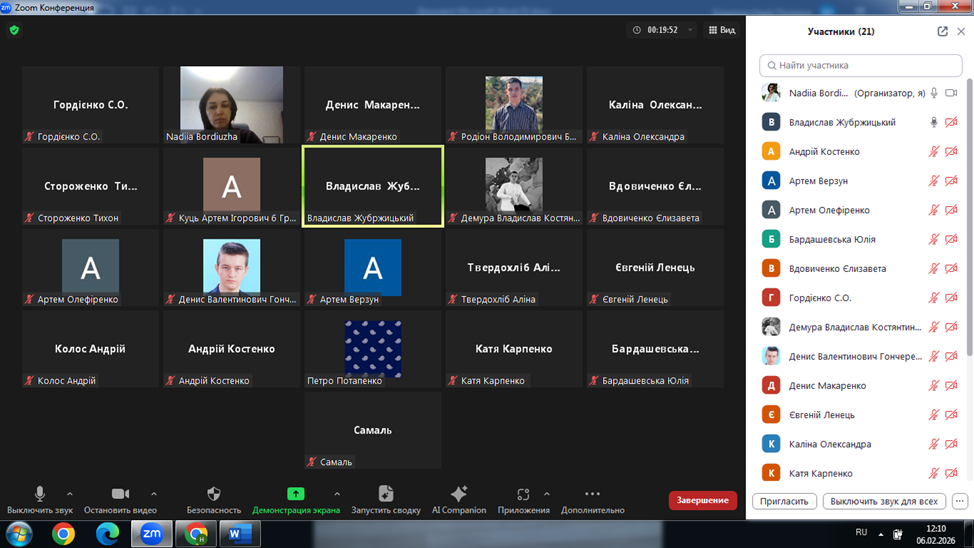974x548 pixels.
Task: Click the green encryption shield icon
Action: tap(14, 30)
